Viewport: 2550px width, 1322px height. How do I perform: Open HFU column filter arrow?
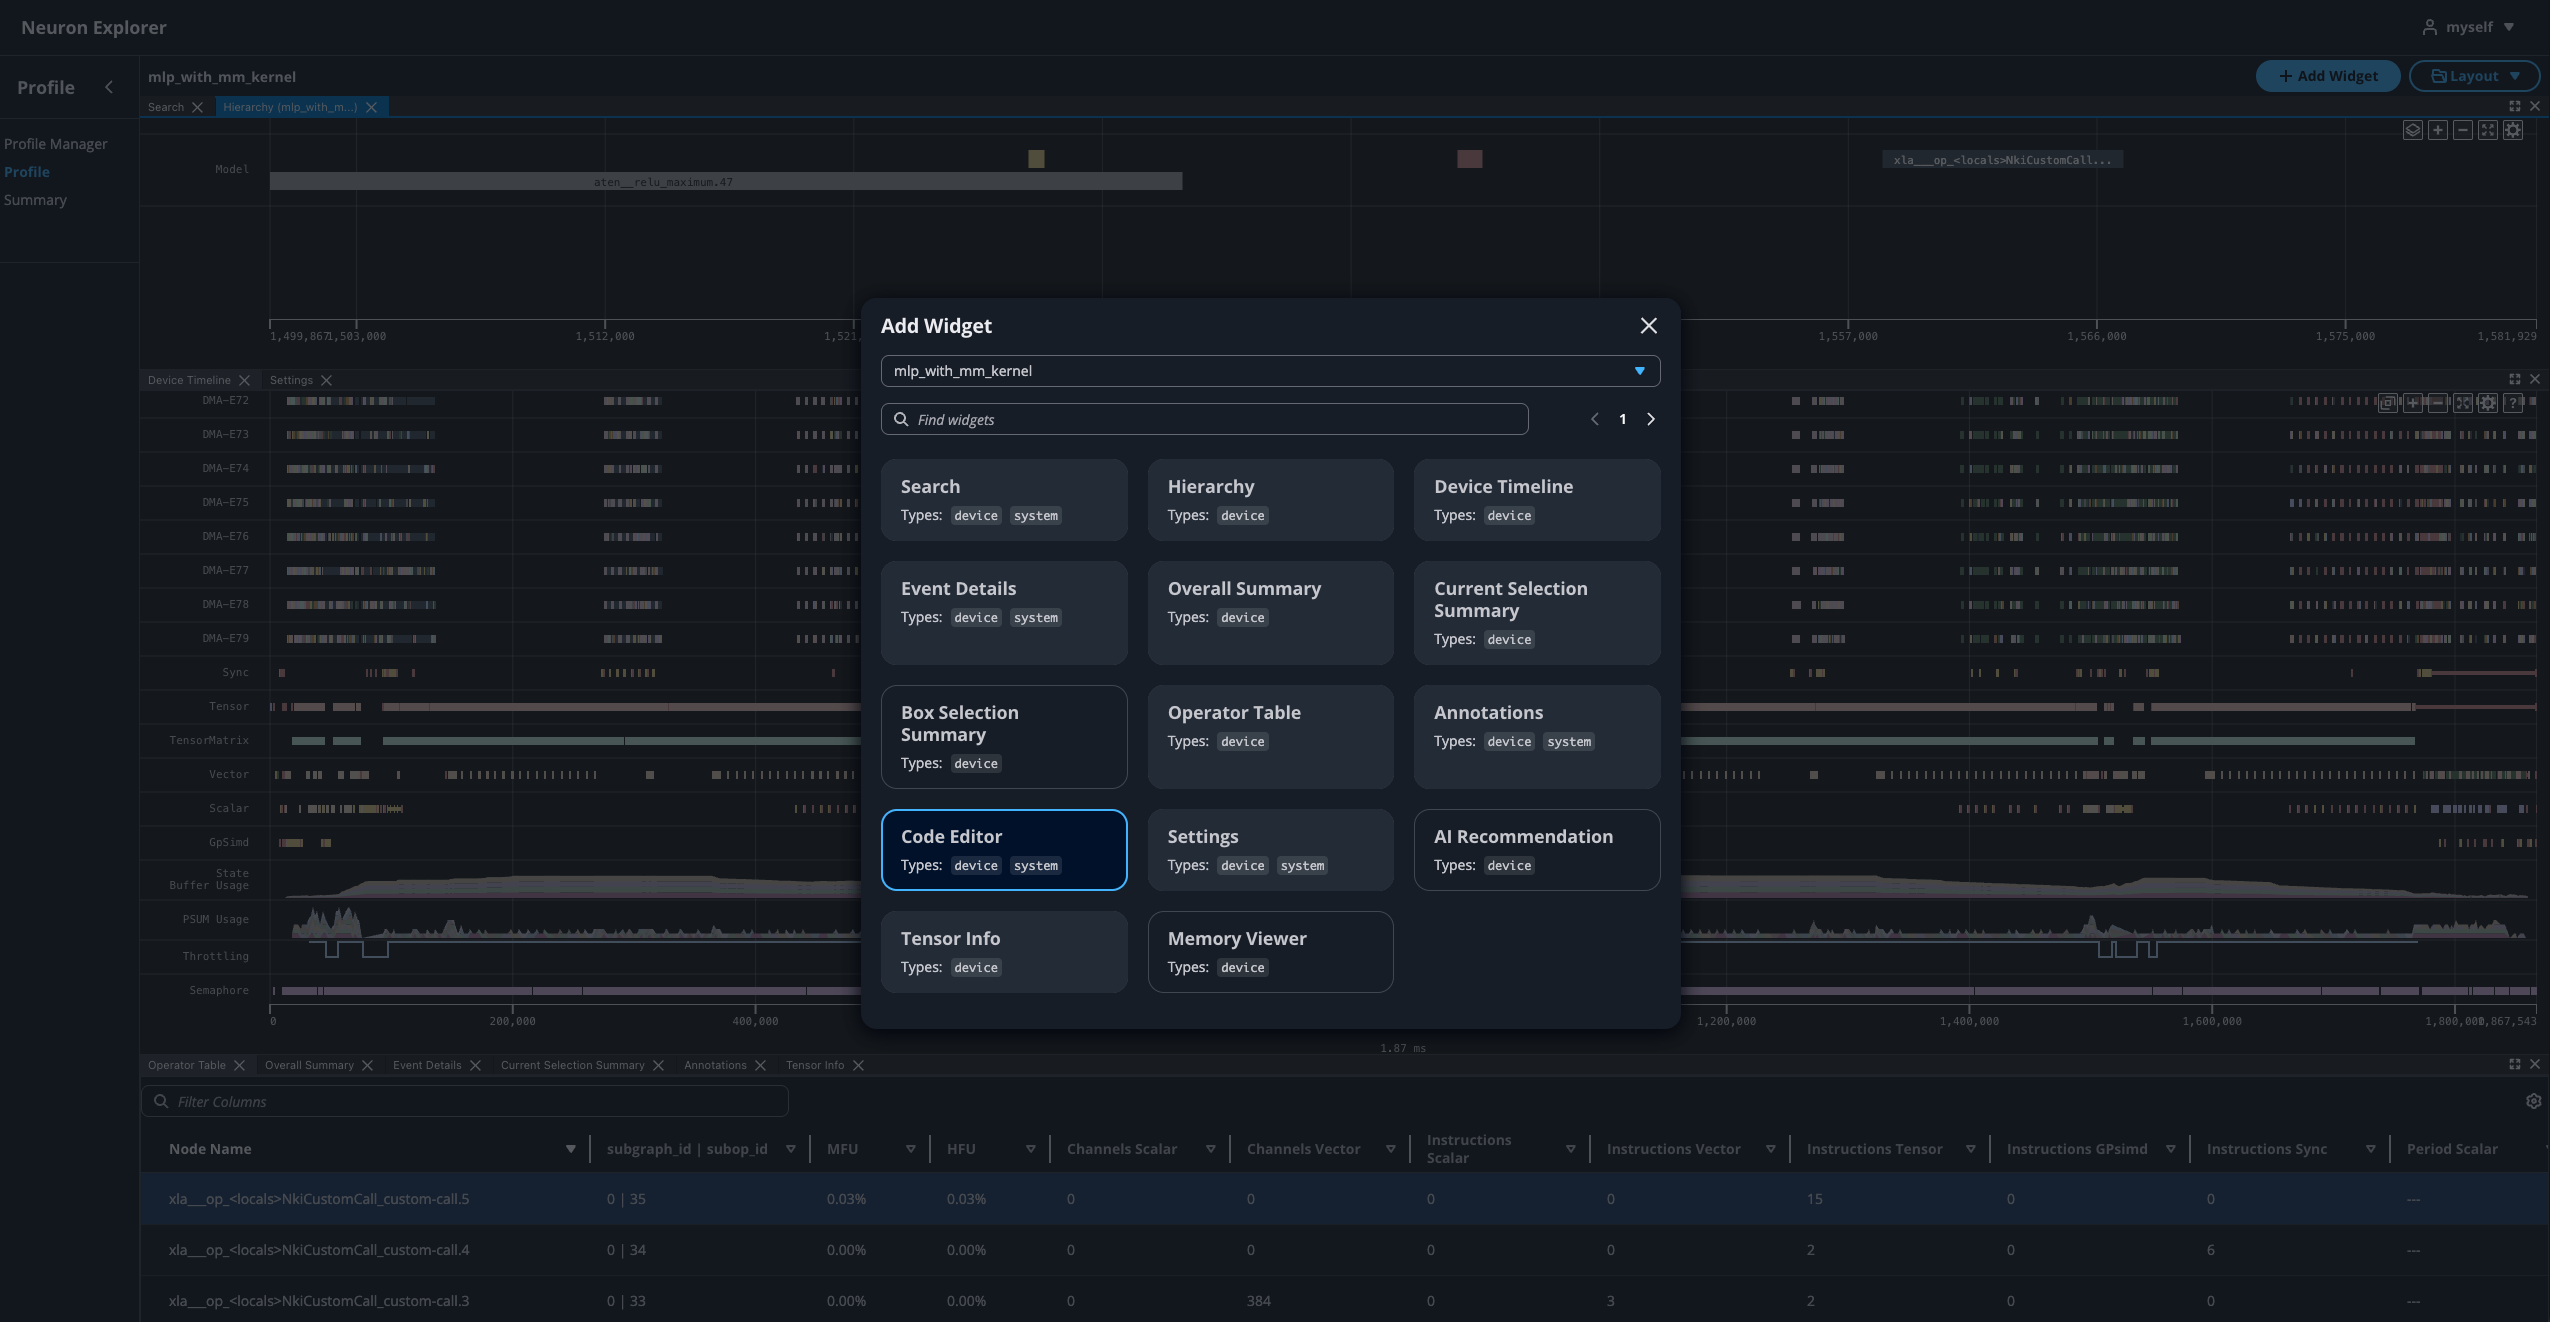click(x=1031, y=1149)
